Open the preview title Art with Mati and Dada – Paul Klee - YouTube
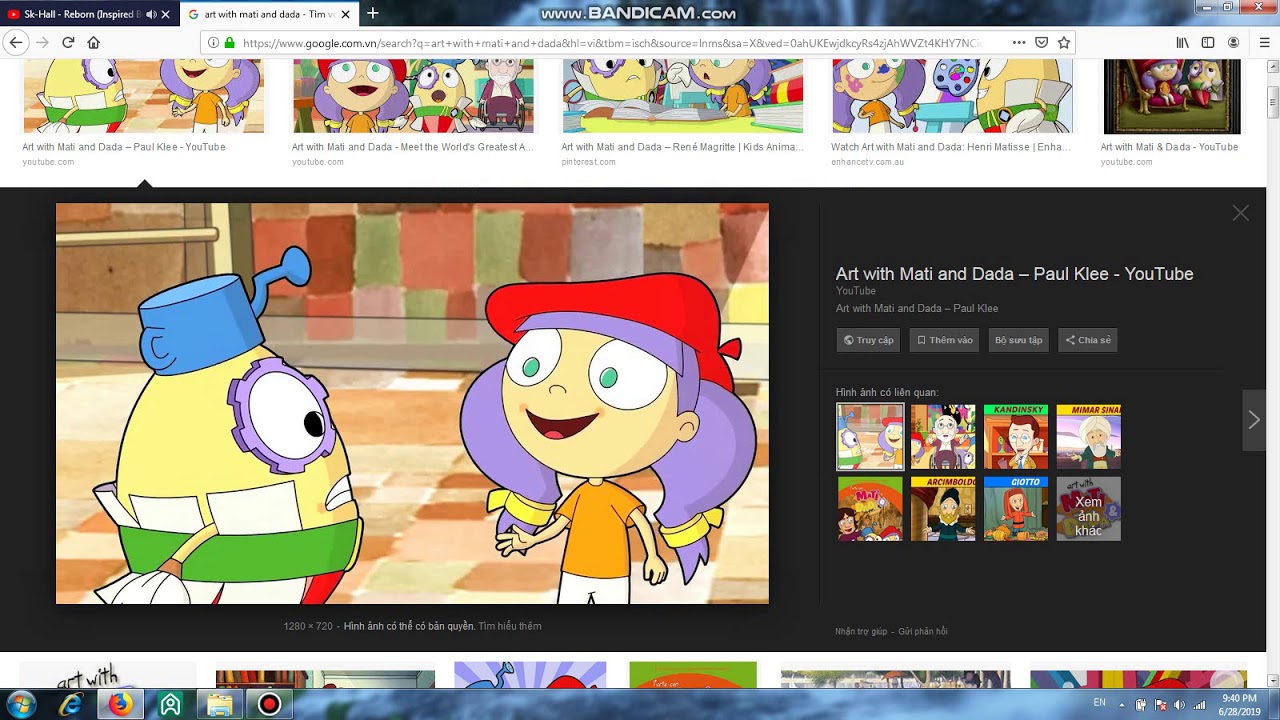This screenshot has height=720, width=1280. [1014, 274]
